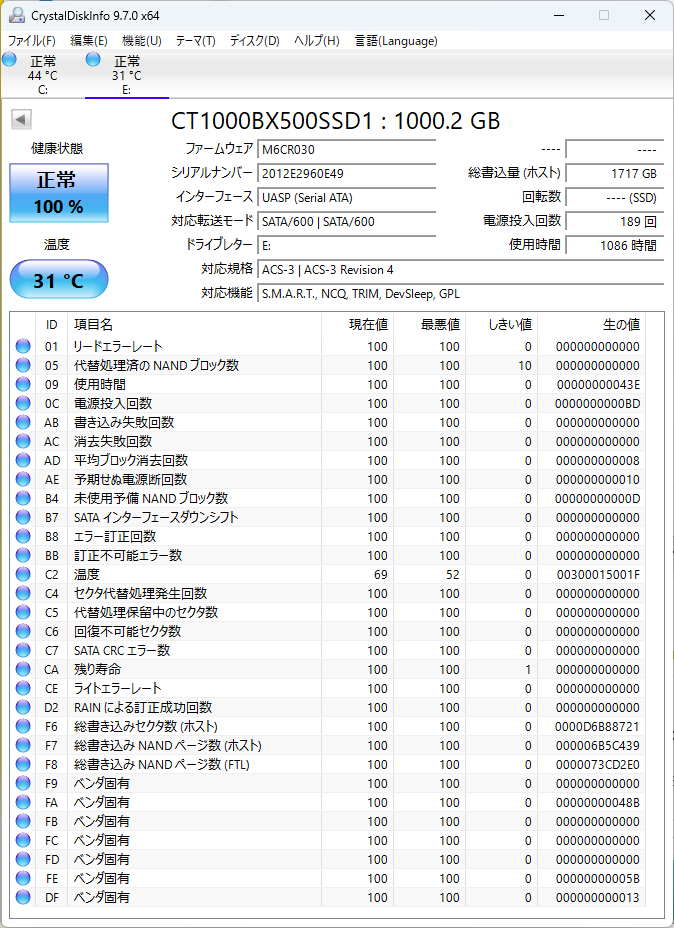Image resolution: width=674 pixels, height=928 pixels.
Task: Click the status orb for AD 平均ブロック消去回数
Action: click(x=23, y=460)
